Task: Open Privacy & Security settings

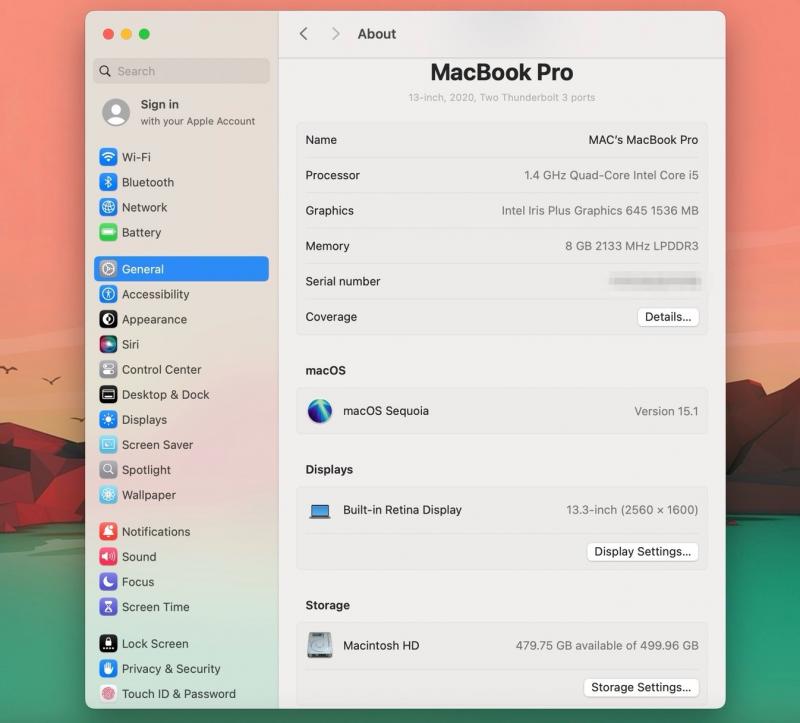Action: coord(182,668)
